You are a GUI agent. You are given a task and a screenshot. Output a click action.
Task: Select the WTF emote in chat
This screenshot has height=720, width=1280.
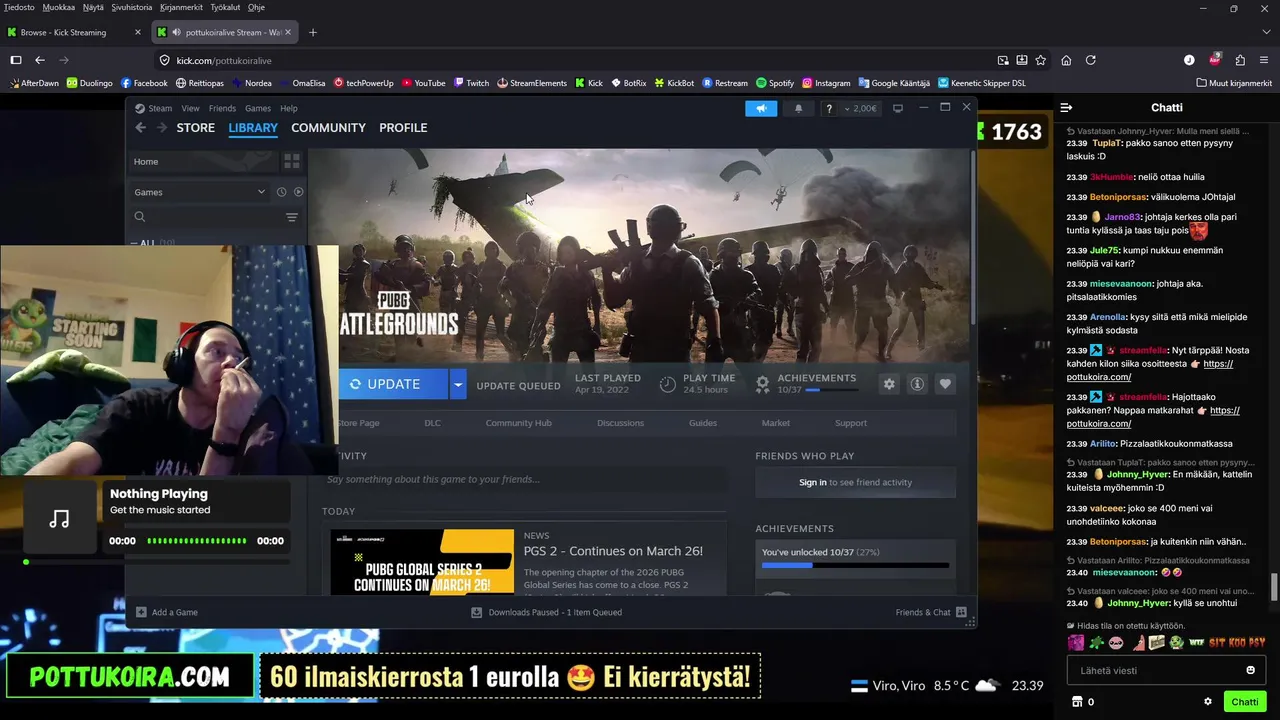pyautogui.click(x=1196, y=642)
